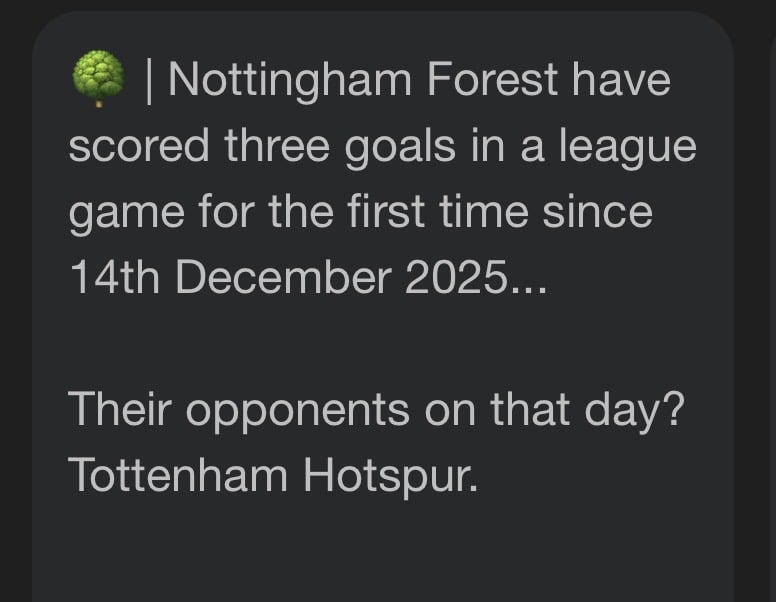Tap the blank line between paragraphs

click(x=380, y=345)
